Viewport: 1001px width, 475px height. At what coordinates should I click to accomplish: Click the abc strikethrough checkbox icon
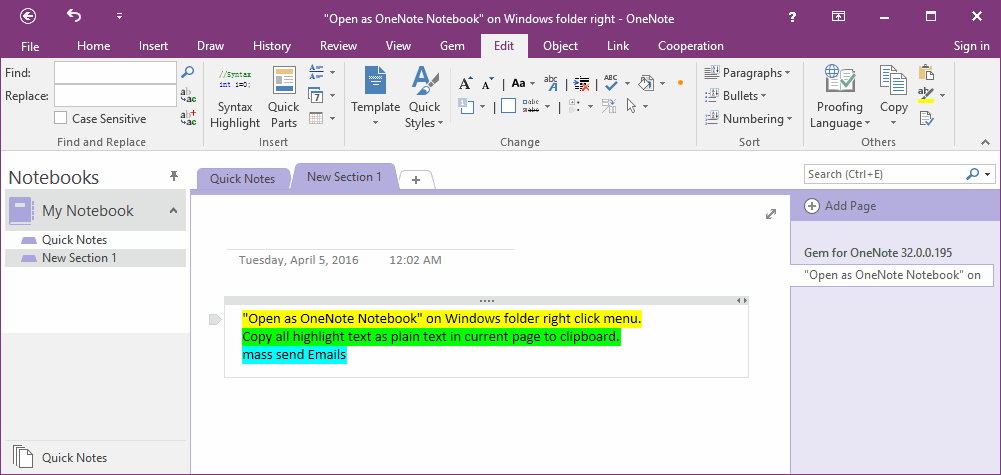[x=531, y=106]
